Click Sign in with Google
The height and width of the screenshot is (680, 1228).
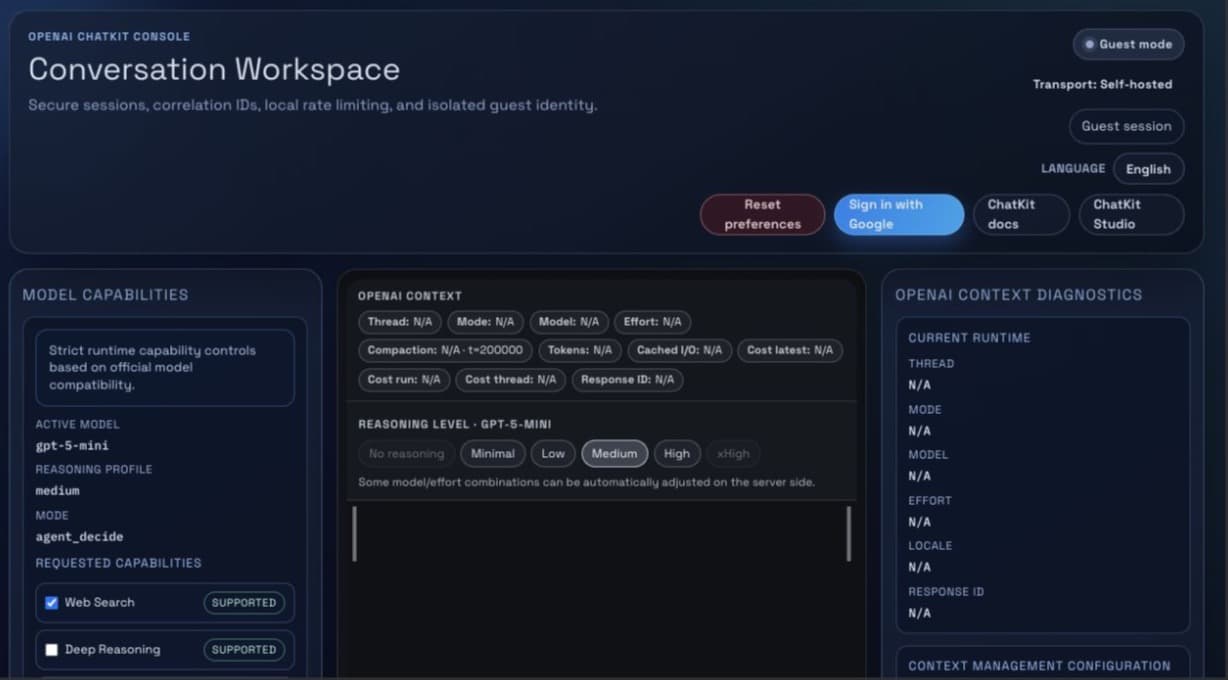point(899,214)
